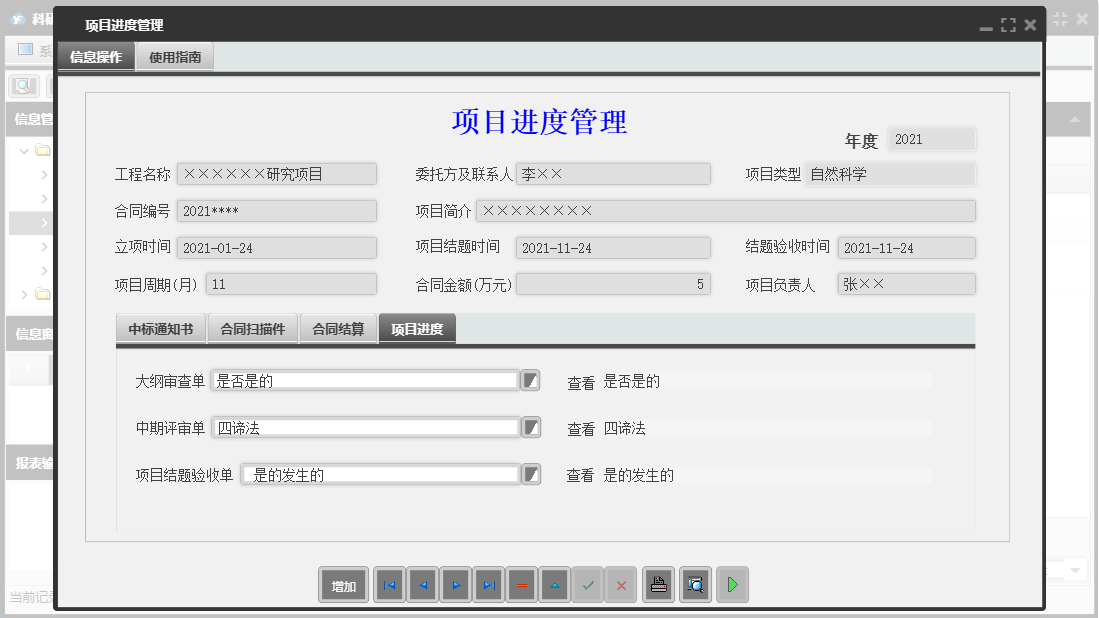This screenshot has width=1099, height=618.
Task: Click the edit icon beside 大纲审查单
Action: pyautogui.click(x=530, y=380)
